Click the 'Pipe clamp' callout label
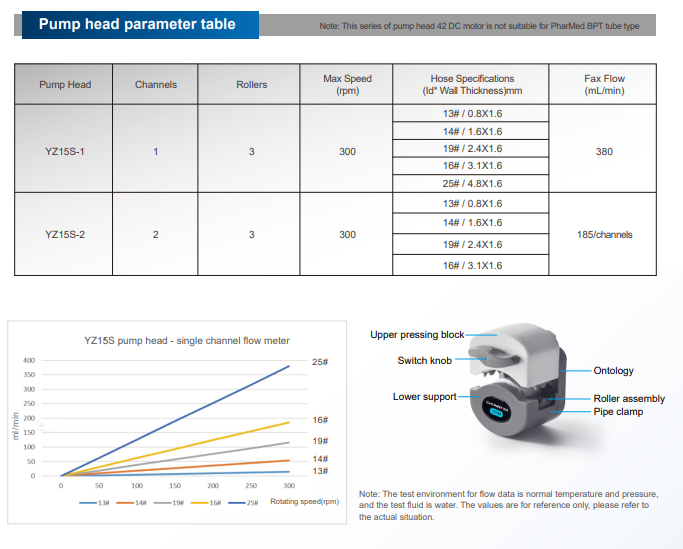The image size is (683, 549). 618,412
